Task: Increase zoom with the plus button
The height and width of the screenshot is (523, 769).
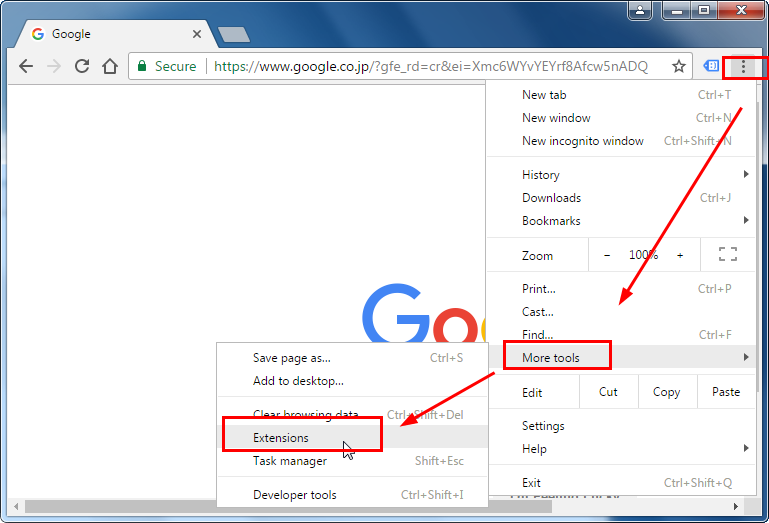Action: [680, 255]
